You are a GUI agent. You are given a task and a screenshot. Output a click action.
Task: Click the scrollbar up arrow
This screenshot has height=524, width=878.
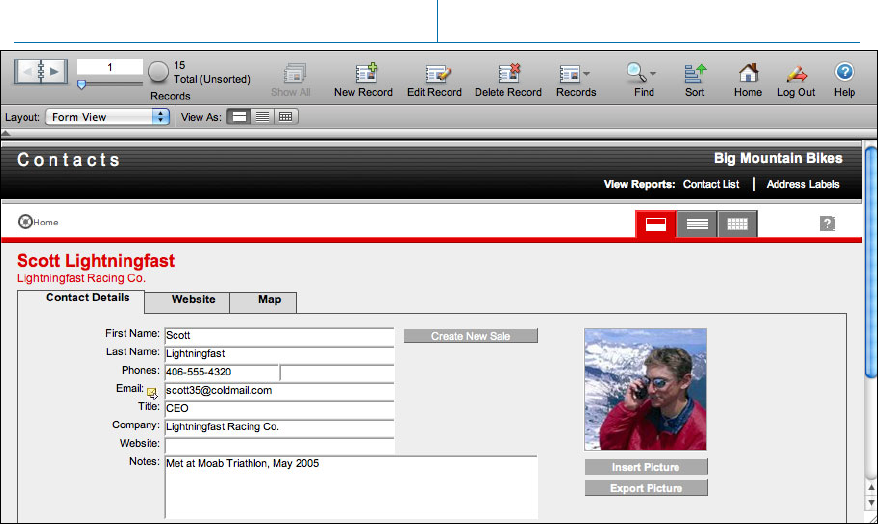pos(871,488)
